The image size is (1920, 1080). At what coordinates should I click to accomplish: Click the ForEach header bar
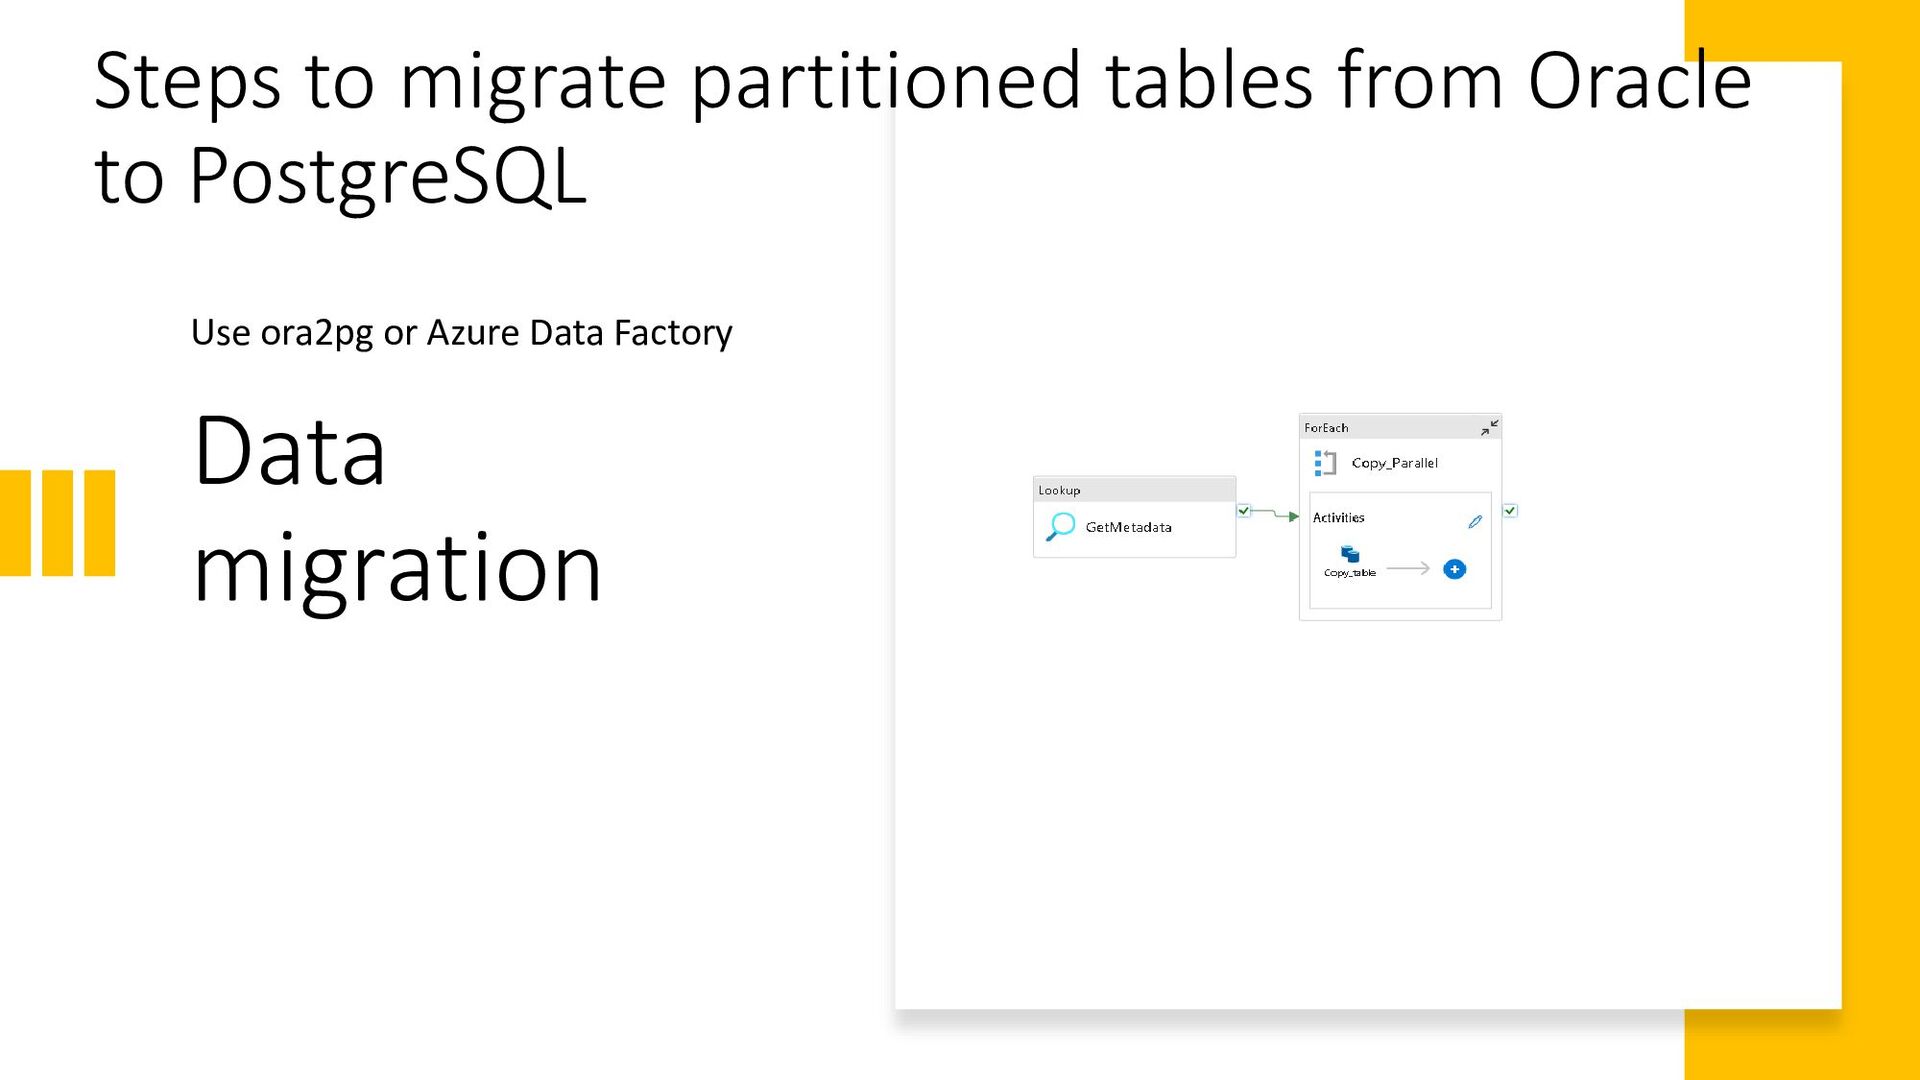pyautogui.click(x=1400, y=427)
